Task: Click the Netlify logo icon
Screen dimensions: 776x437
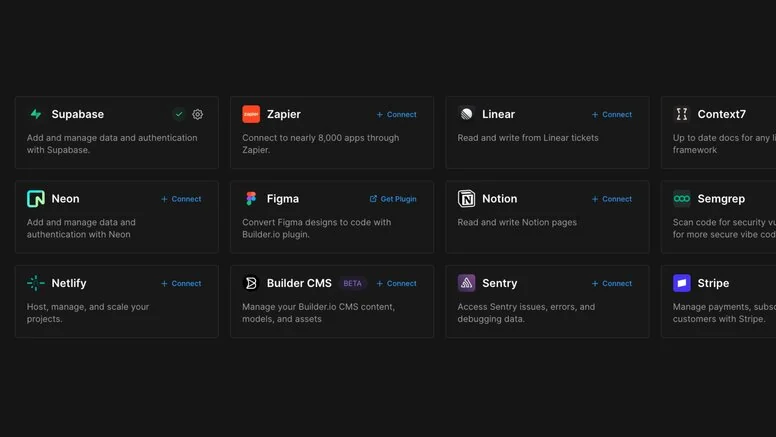Action: [x=36, y=283]
